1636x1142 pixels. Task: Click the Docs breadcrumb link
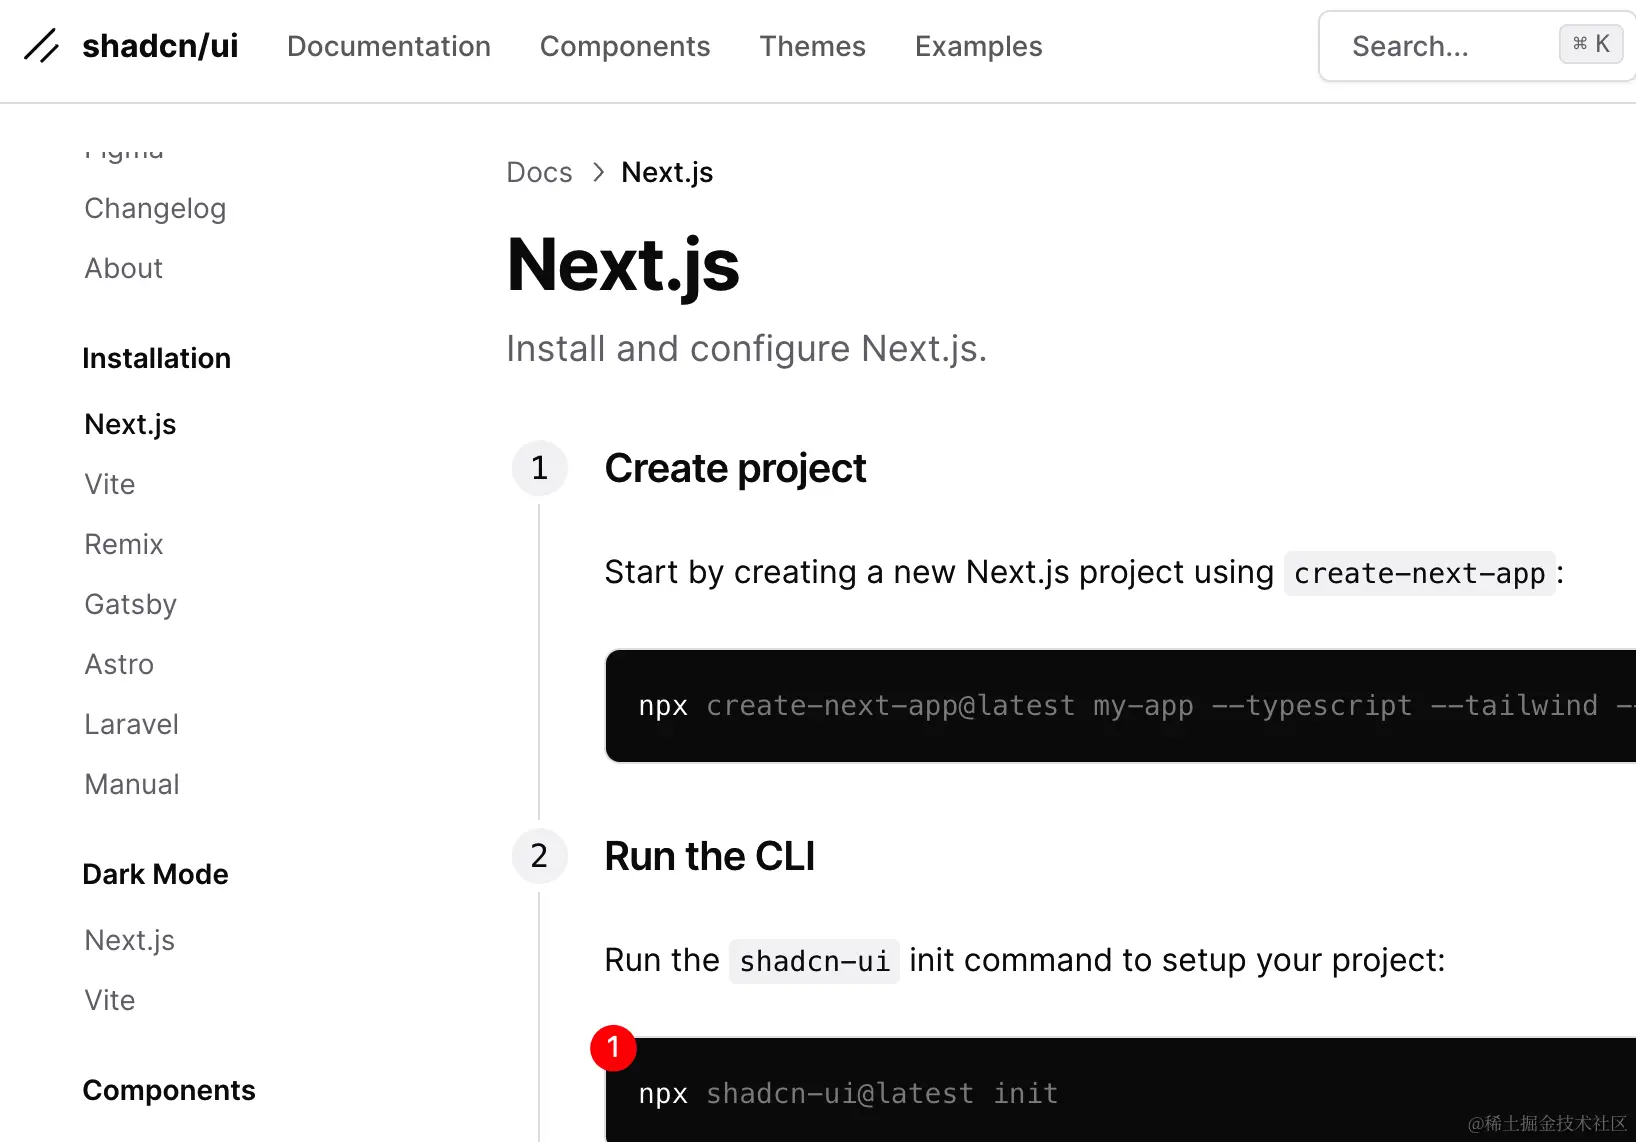pos(539,172)
